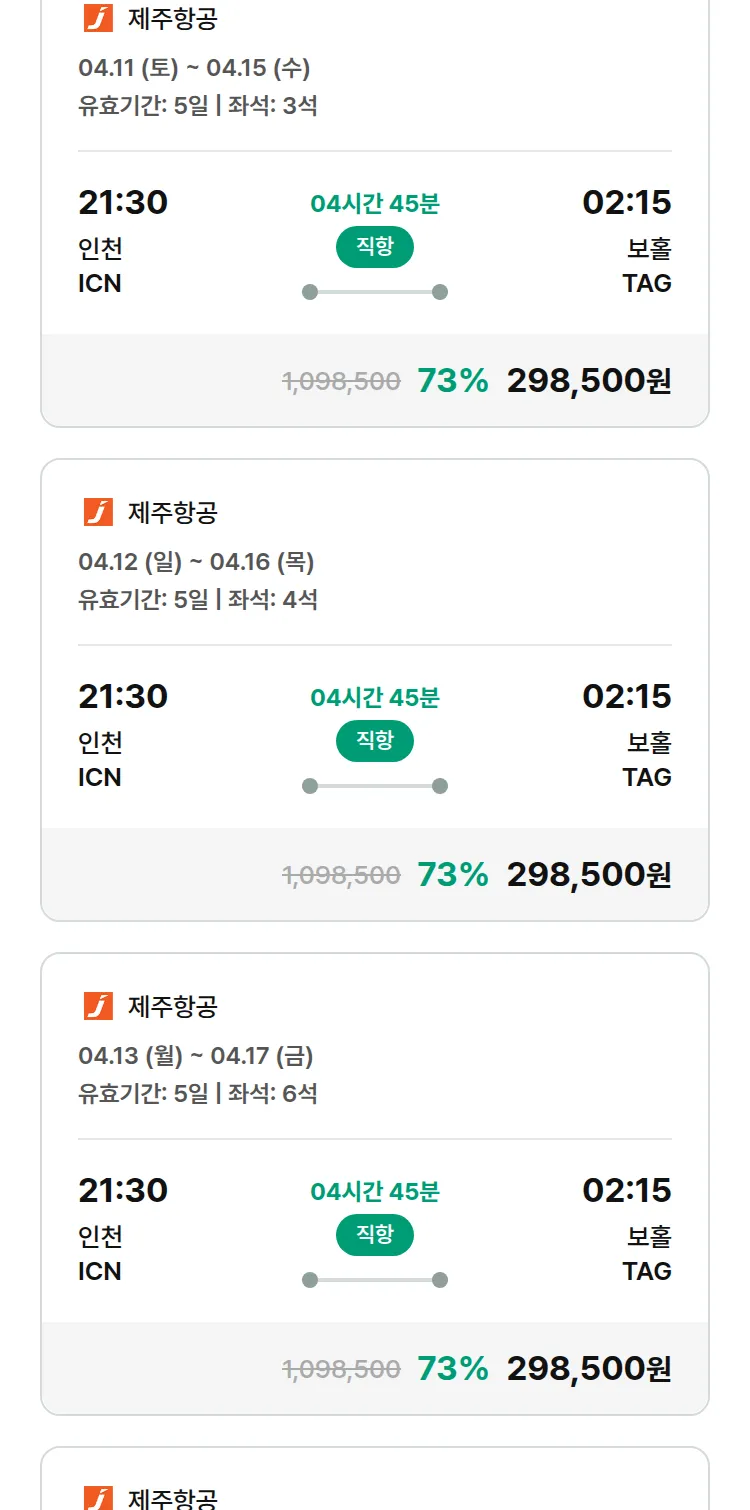Click the route line on 04.13 flight
The width and height of the screenshot is (750, 1510).
(x=375, y=1280)
